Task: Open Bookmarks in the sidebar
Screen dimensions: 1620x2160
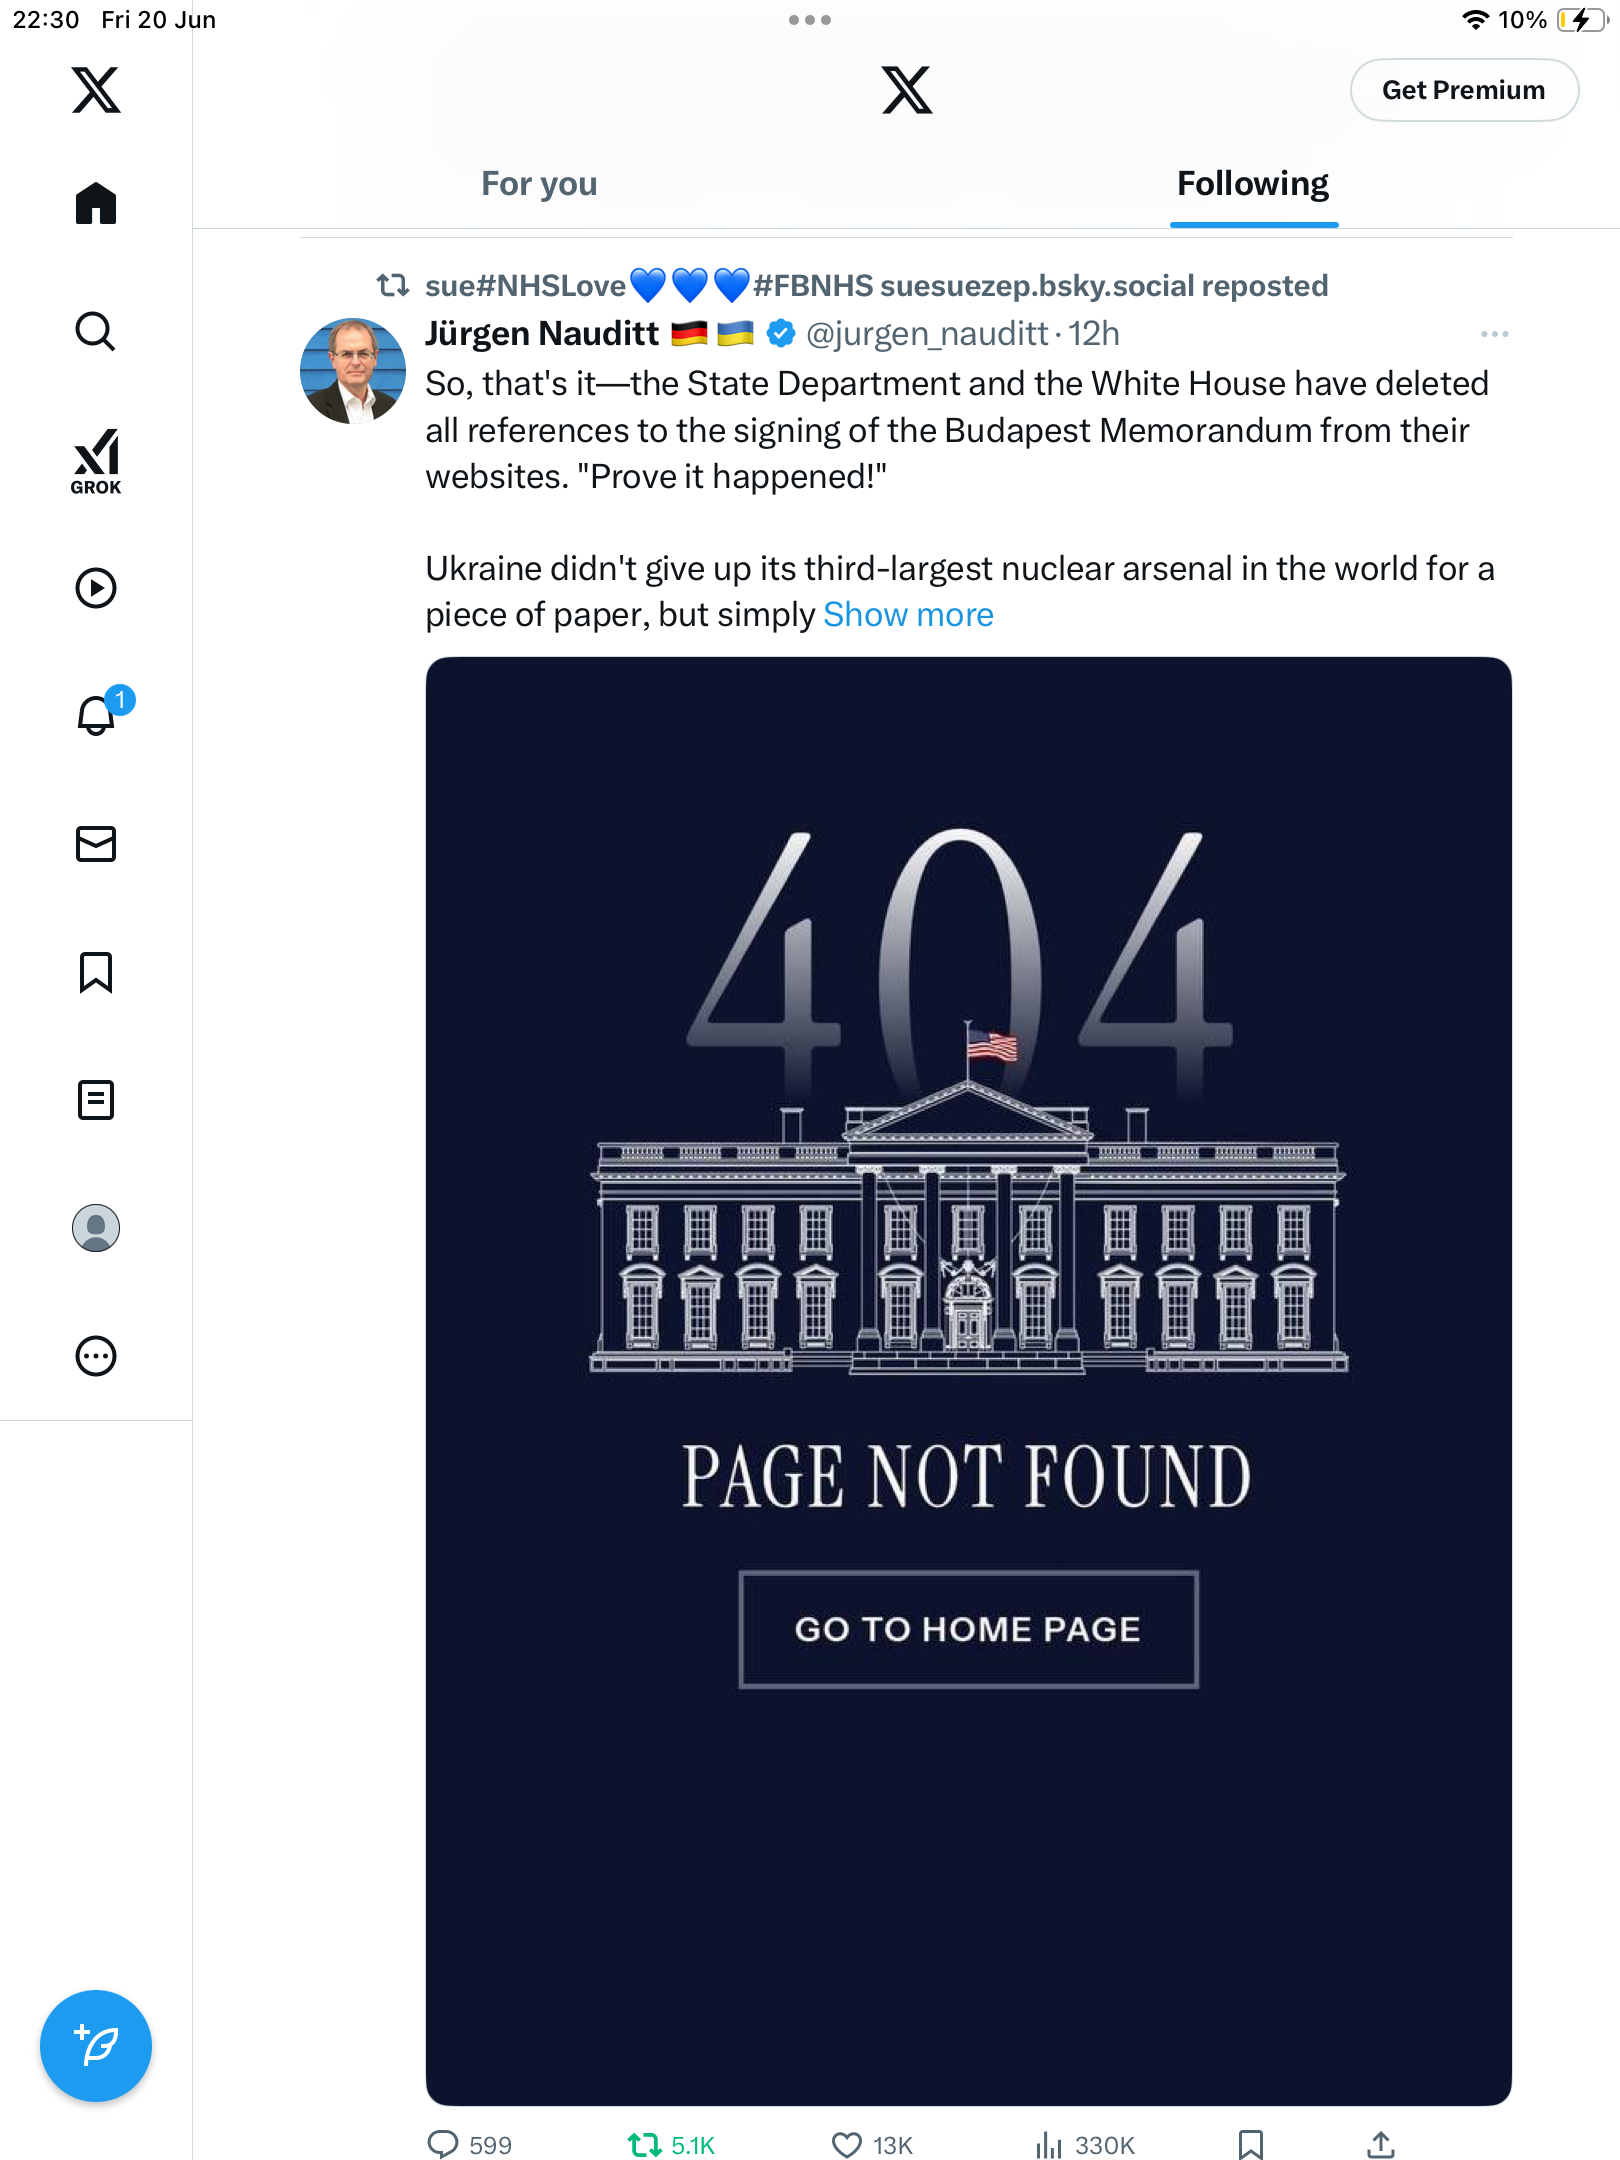Action: (96, 972)
